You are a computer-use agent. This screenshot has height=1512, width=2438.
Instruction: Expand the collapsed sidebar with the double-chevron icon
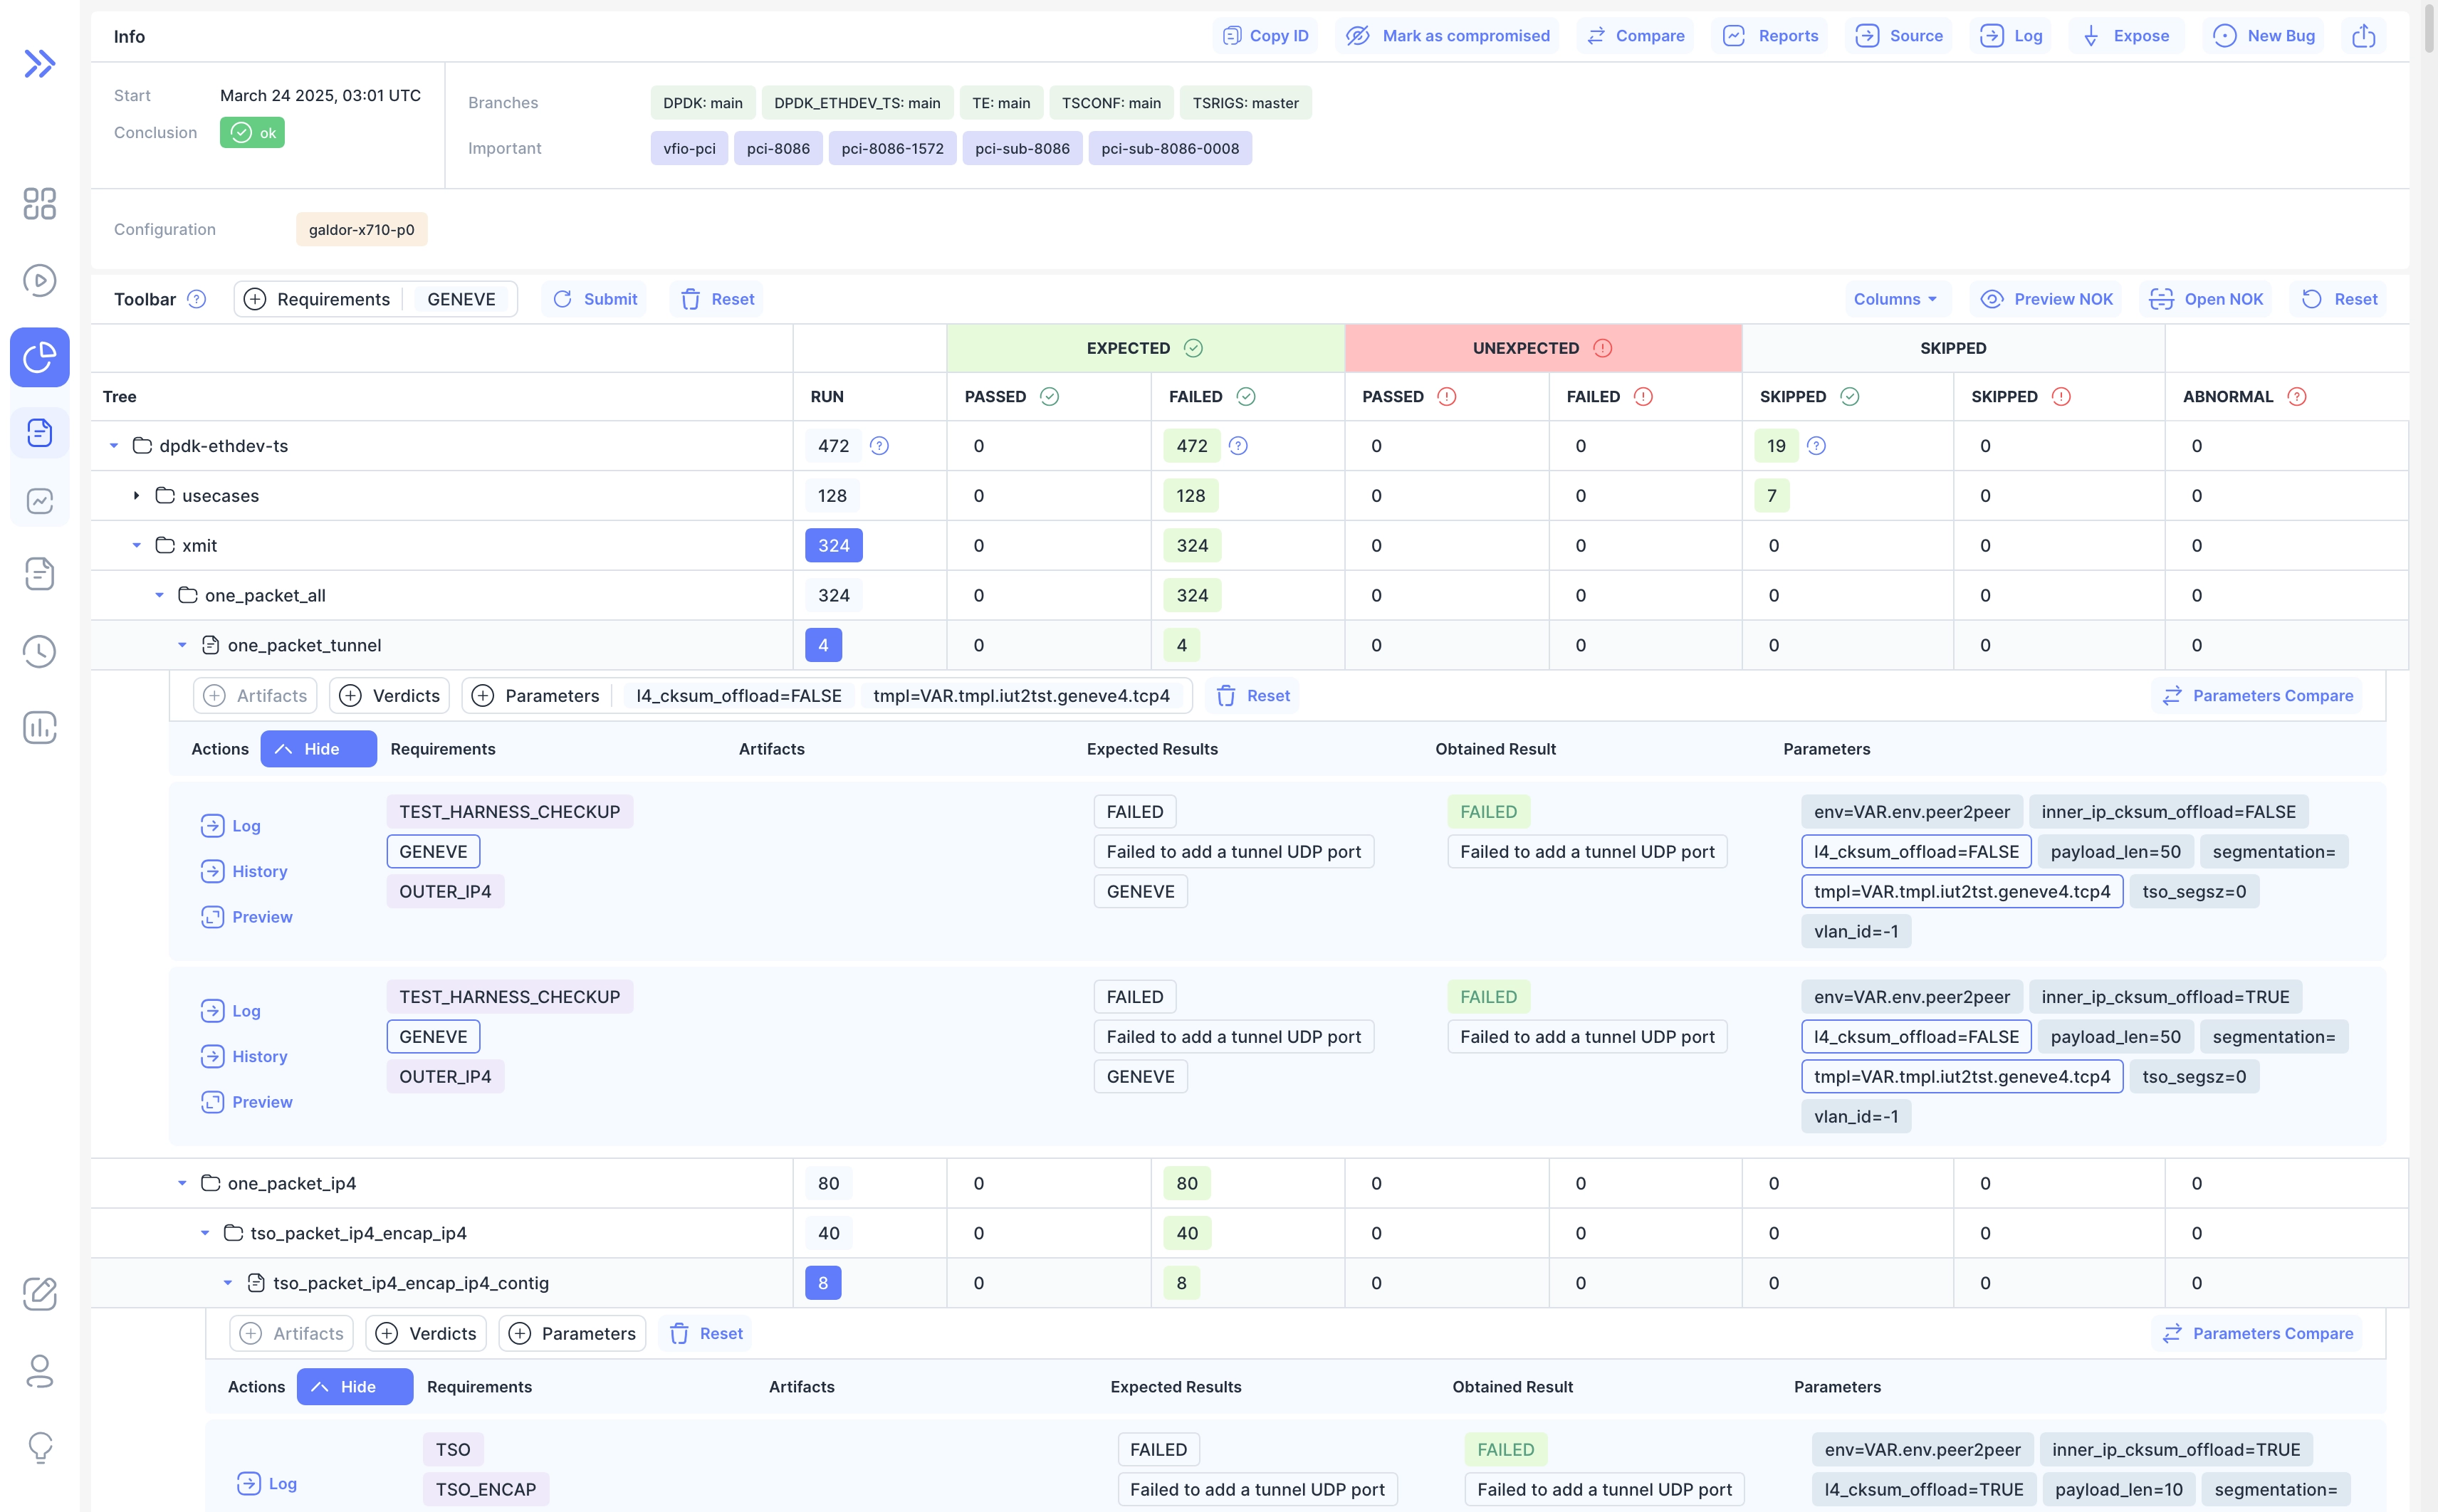[x=40, y=63]
